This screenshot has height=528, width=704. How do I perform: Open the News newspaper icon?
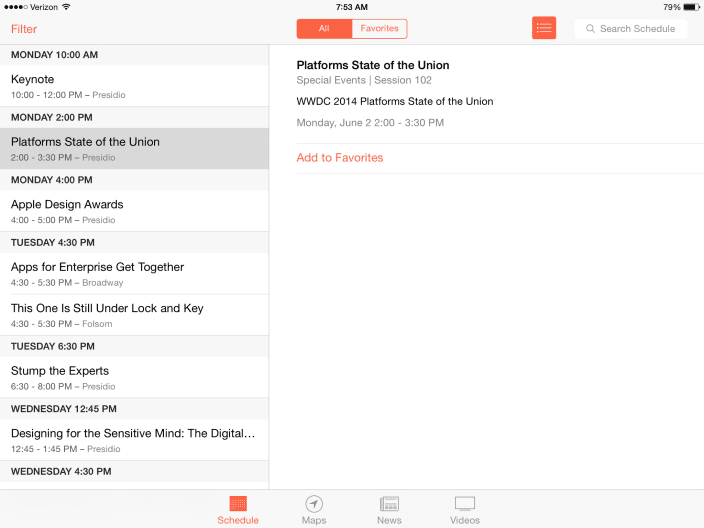point(389,504)
